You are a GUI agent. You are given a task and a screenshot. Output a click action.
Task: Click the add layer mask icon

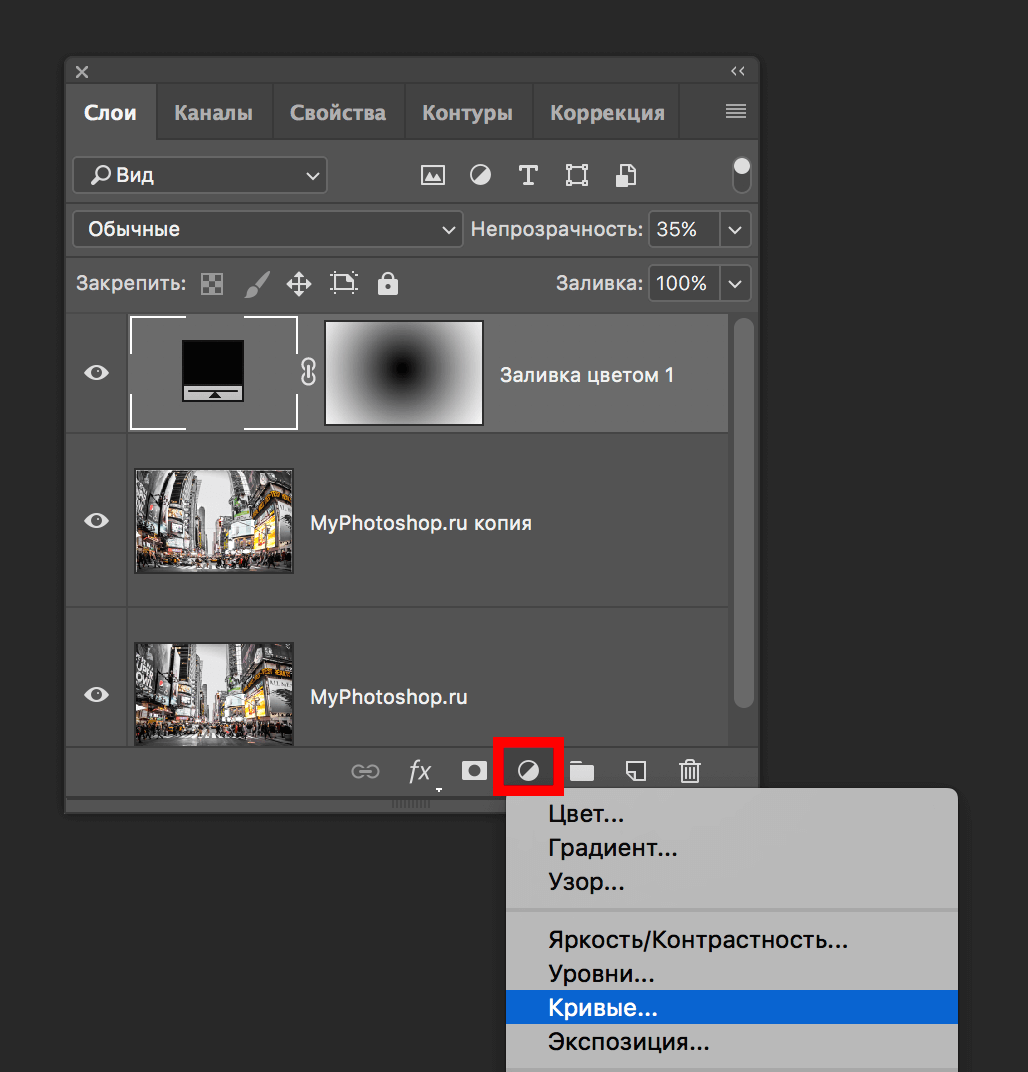click(x=474, y=771)
